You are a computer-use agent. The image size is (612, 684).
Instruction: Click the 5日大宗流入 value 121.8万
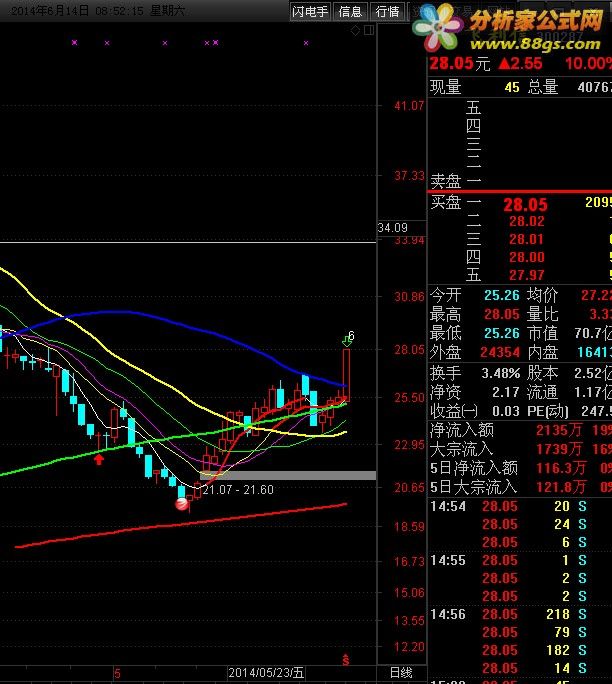click(x=561, y=487)
